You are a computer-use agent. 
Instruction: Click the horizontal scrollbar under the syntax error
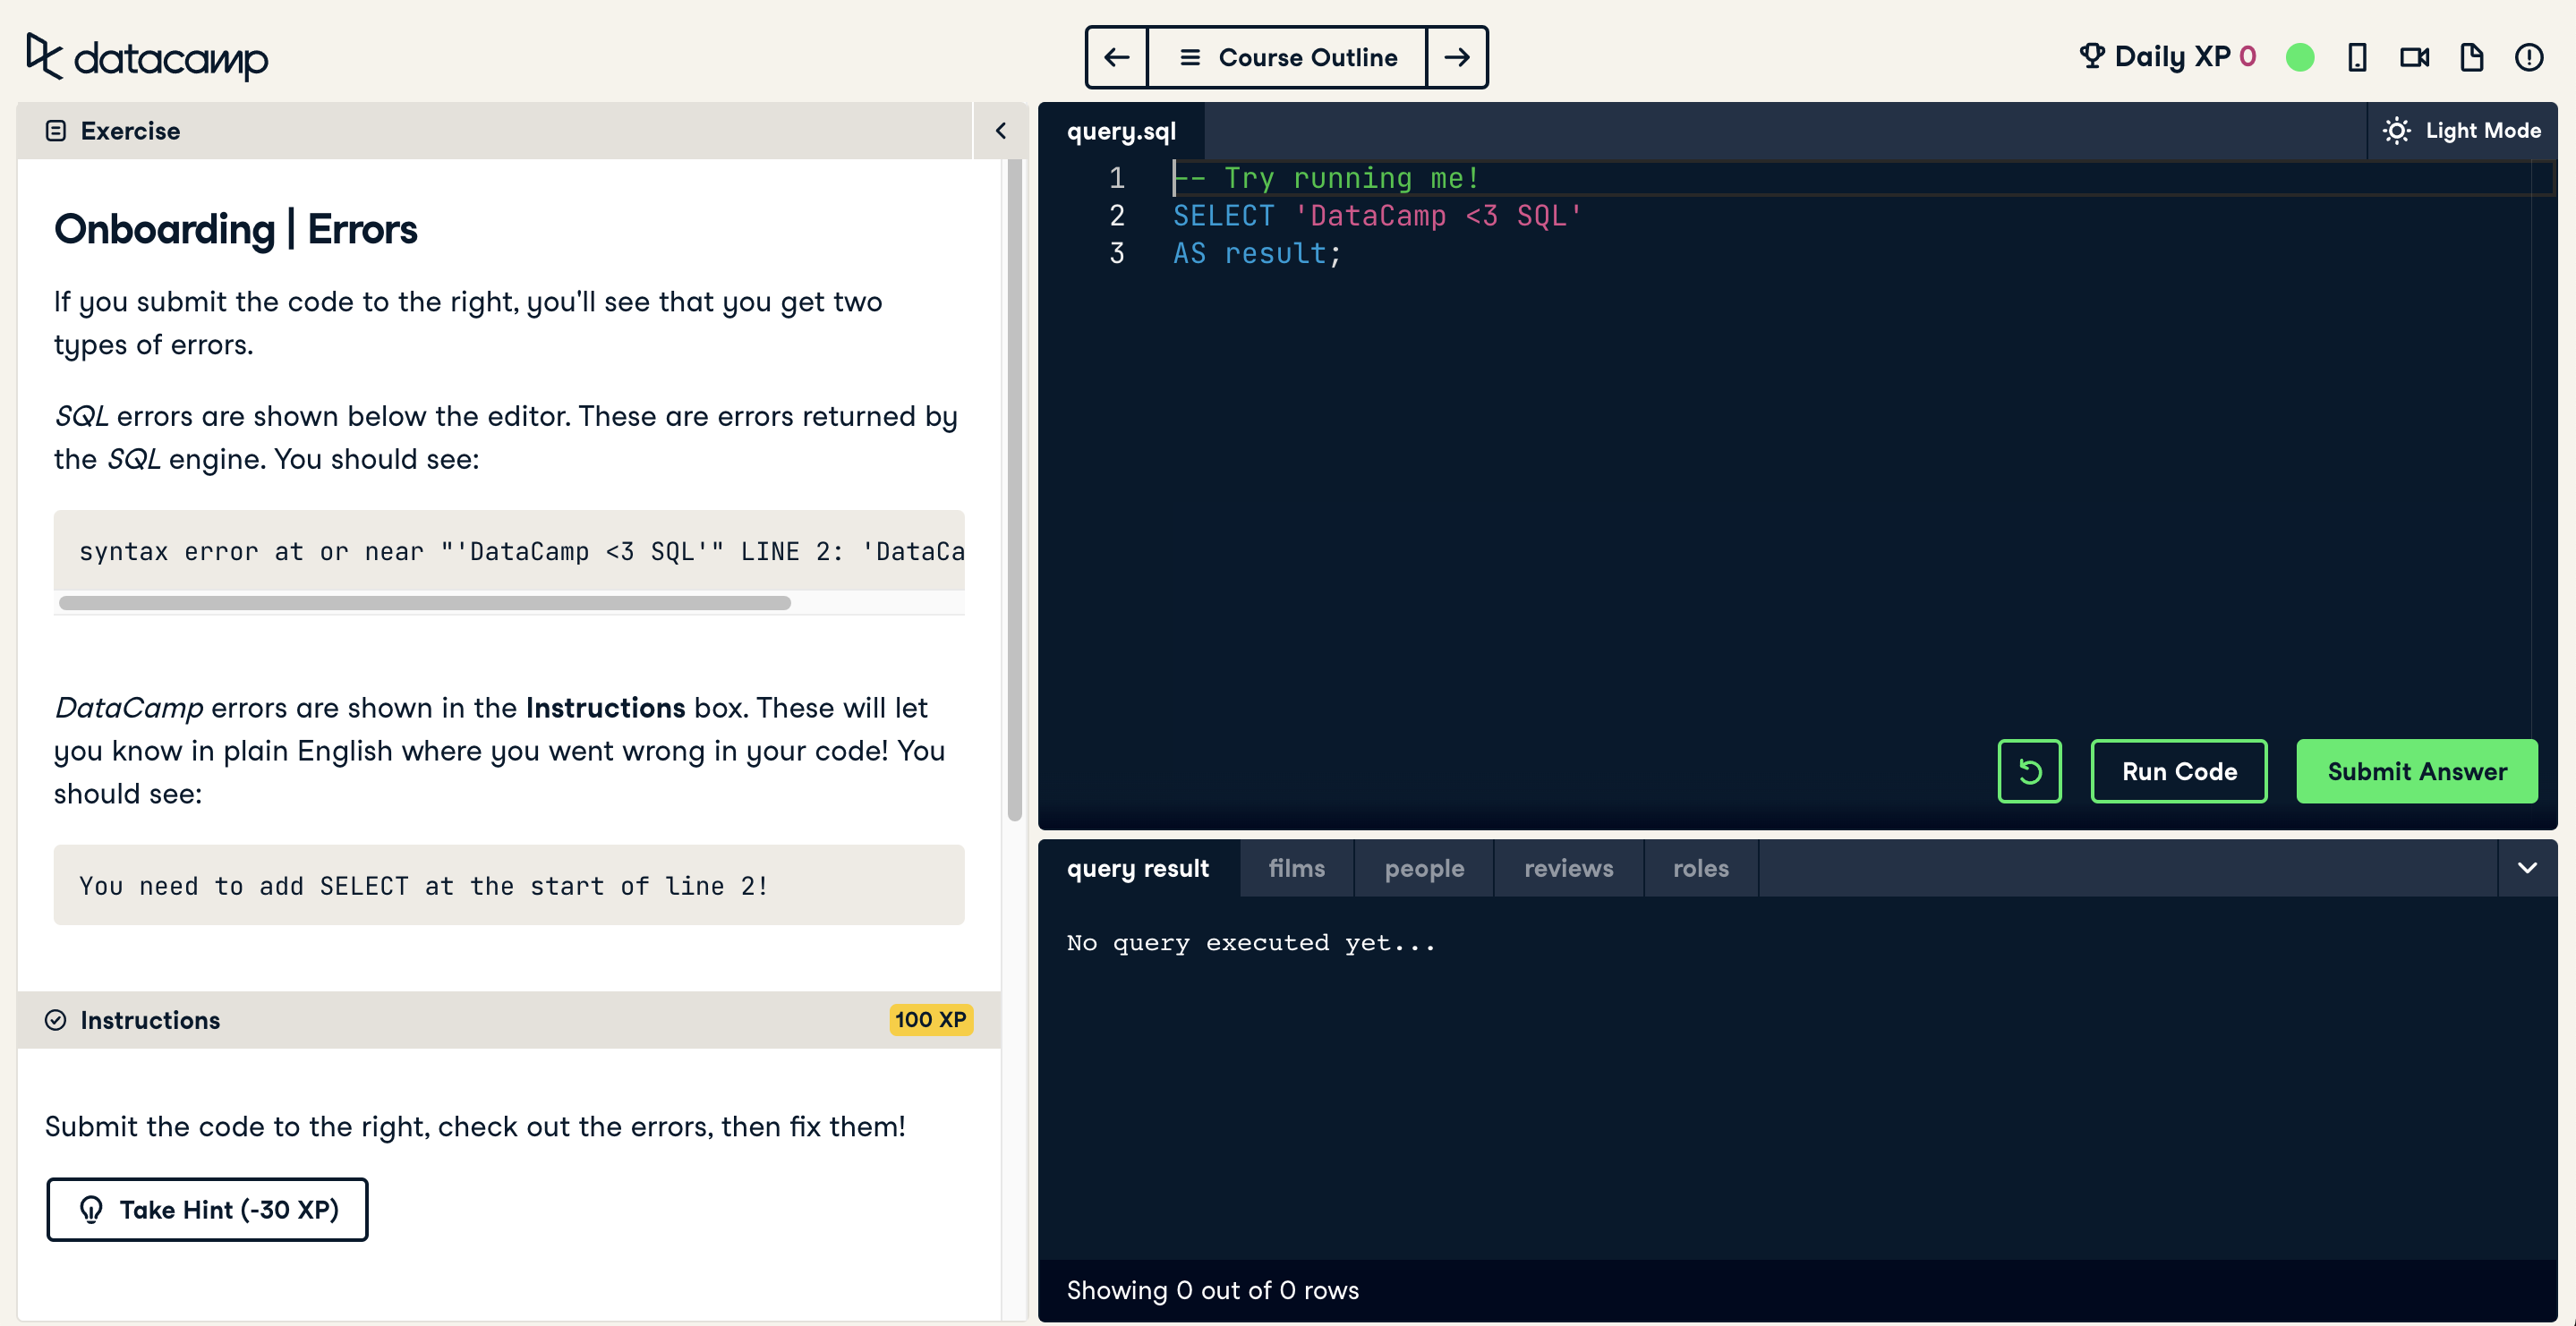tap(425, 603)
